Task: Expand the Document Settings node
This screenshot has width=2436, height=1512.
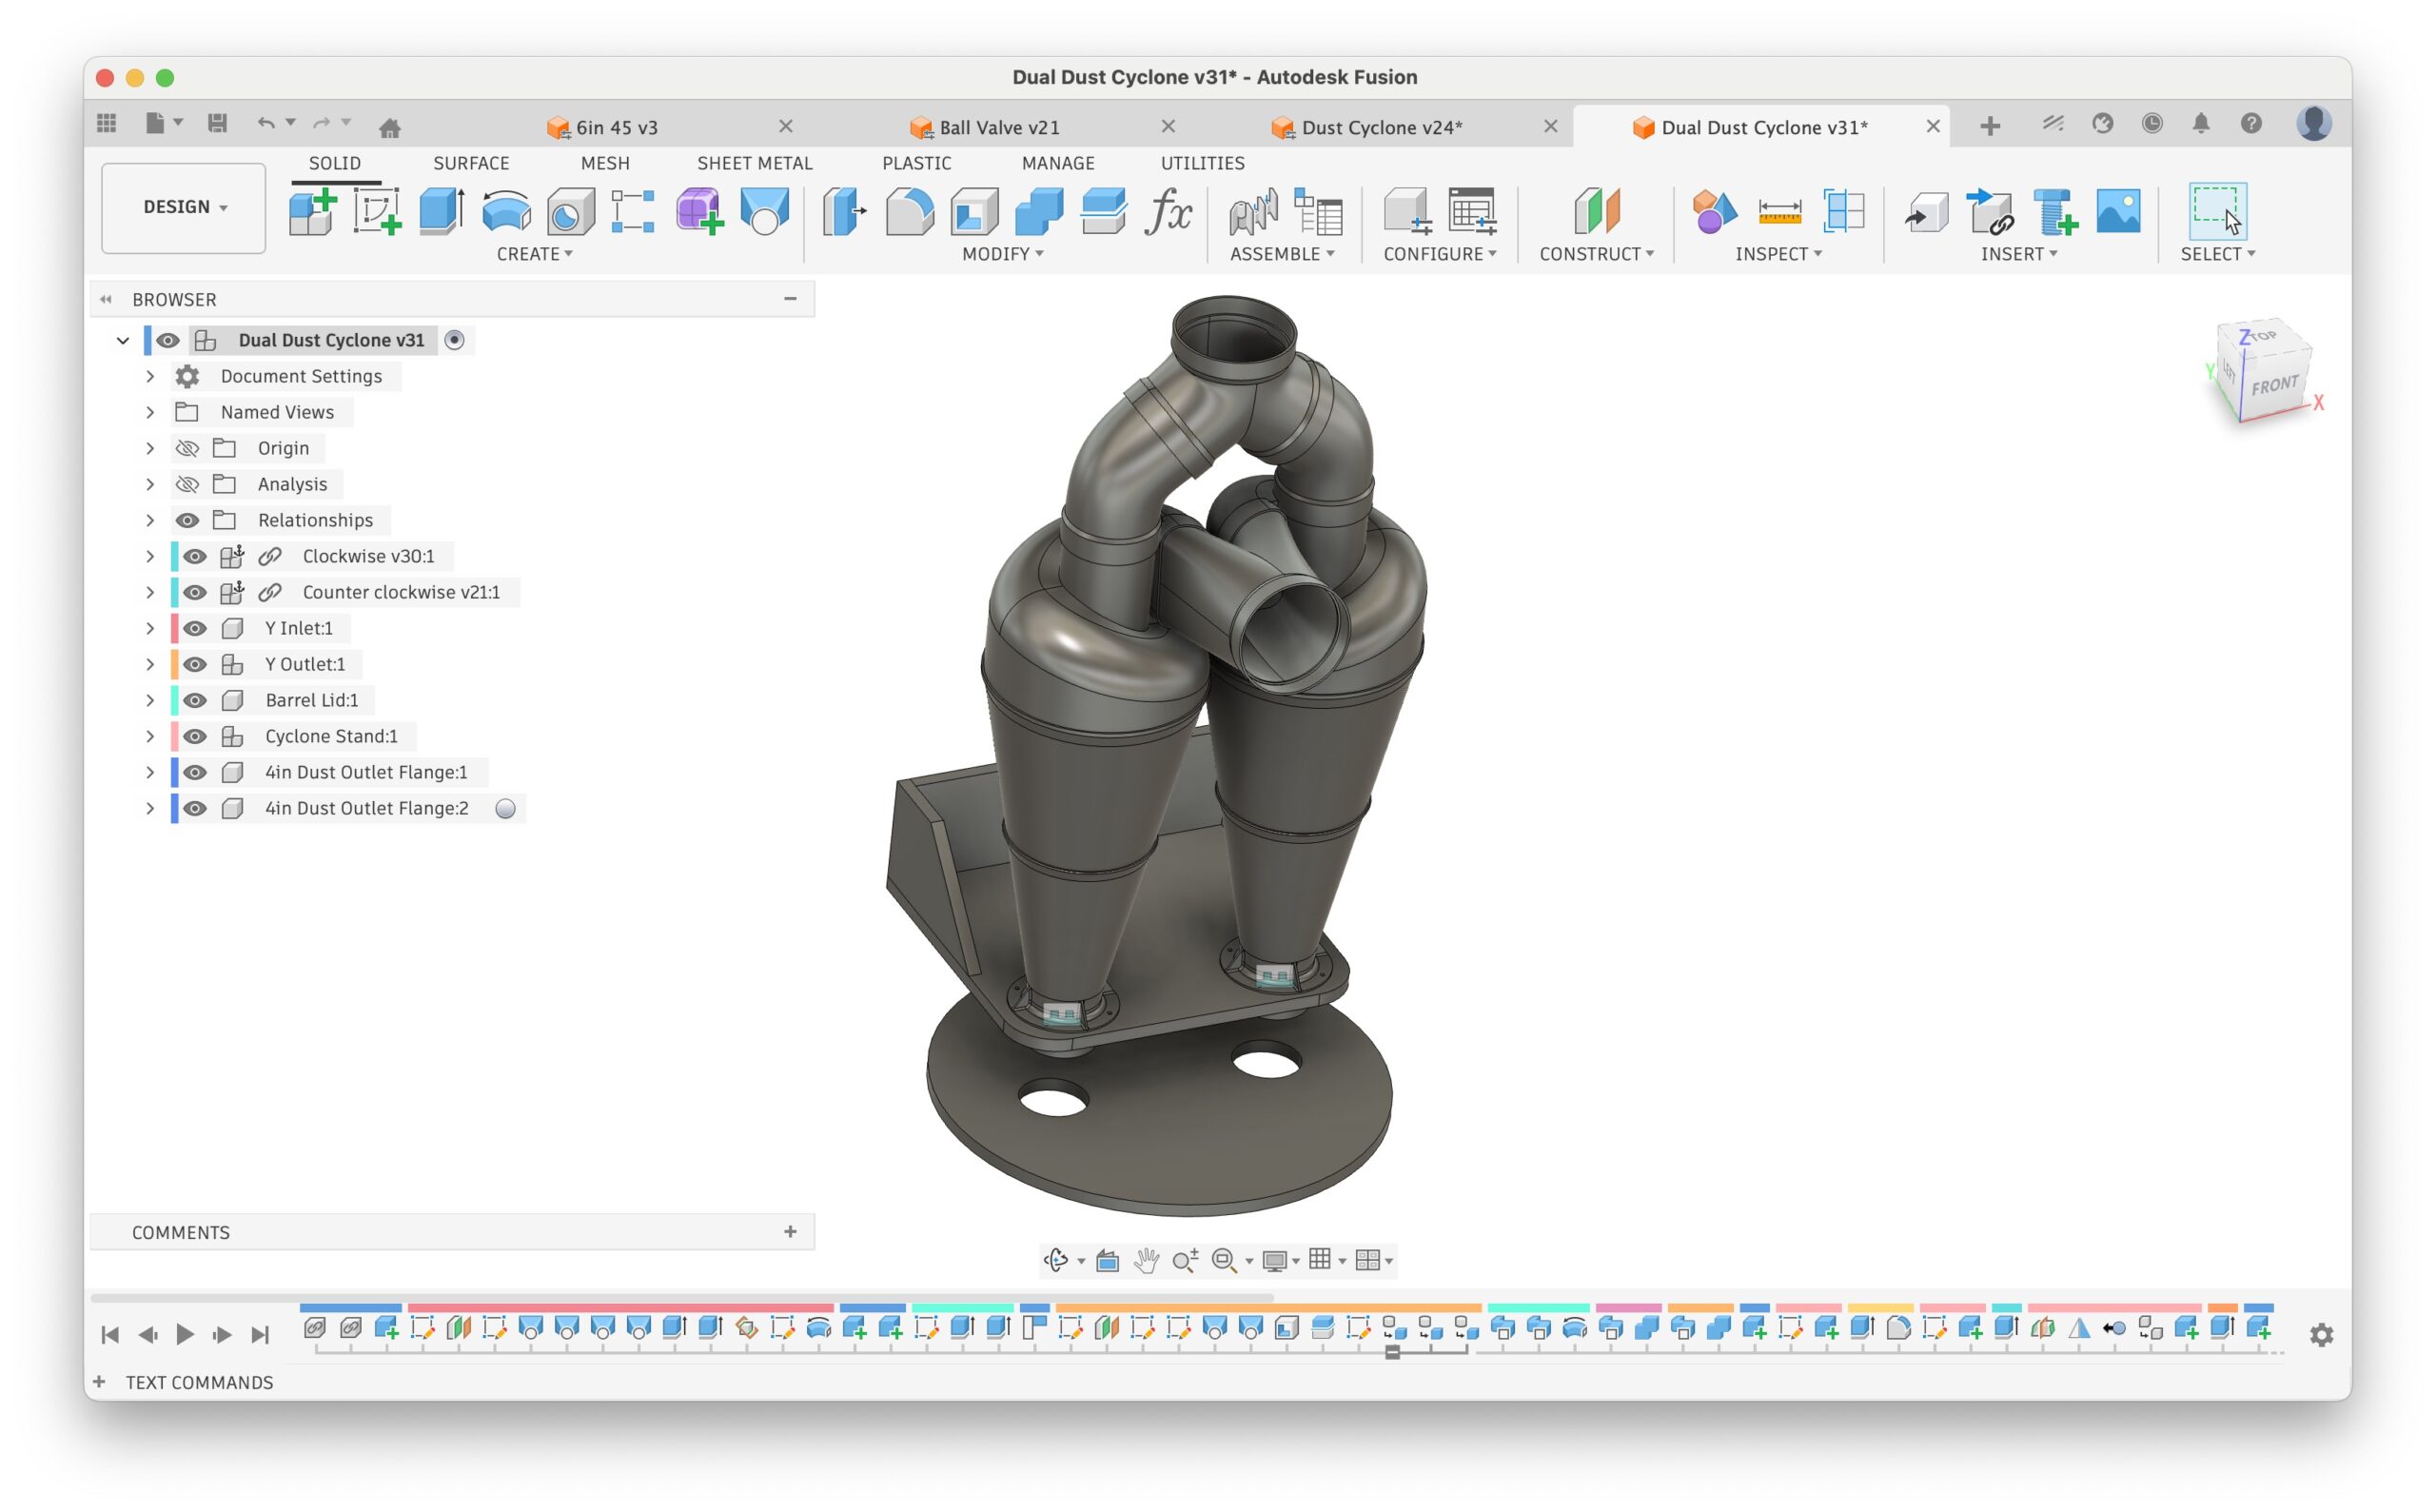Action: (150, 376)
